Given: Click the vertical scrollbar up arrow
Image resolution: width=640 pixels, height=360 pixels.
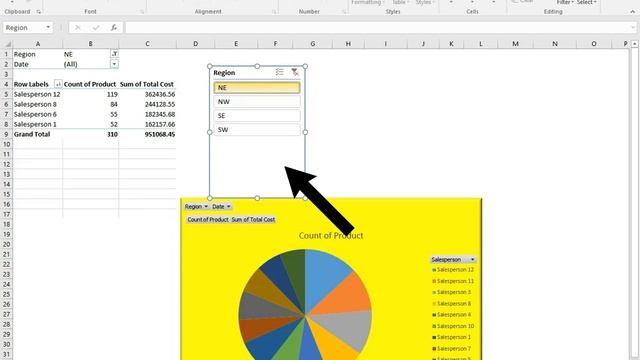Looking at the screenshot, I should click(x=635, y=44).
